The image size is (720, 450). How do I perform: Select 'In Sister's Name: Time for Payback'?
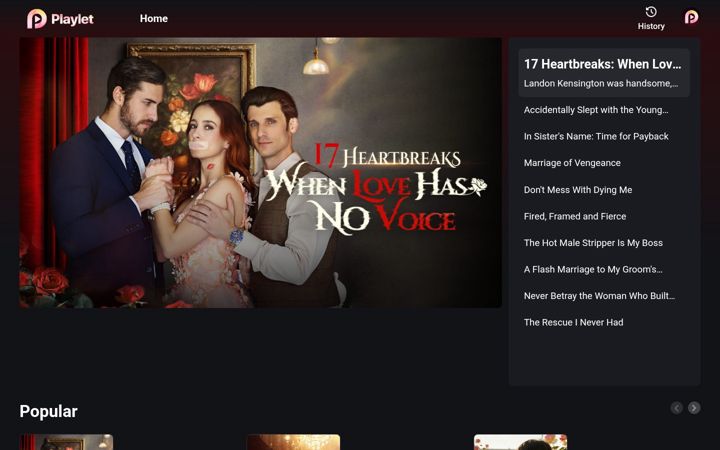click(596, 136)
